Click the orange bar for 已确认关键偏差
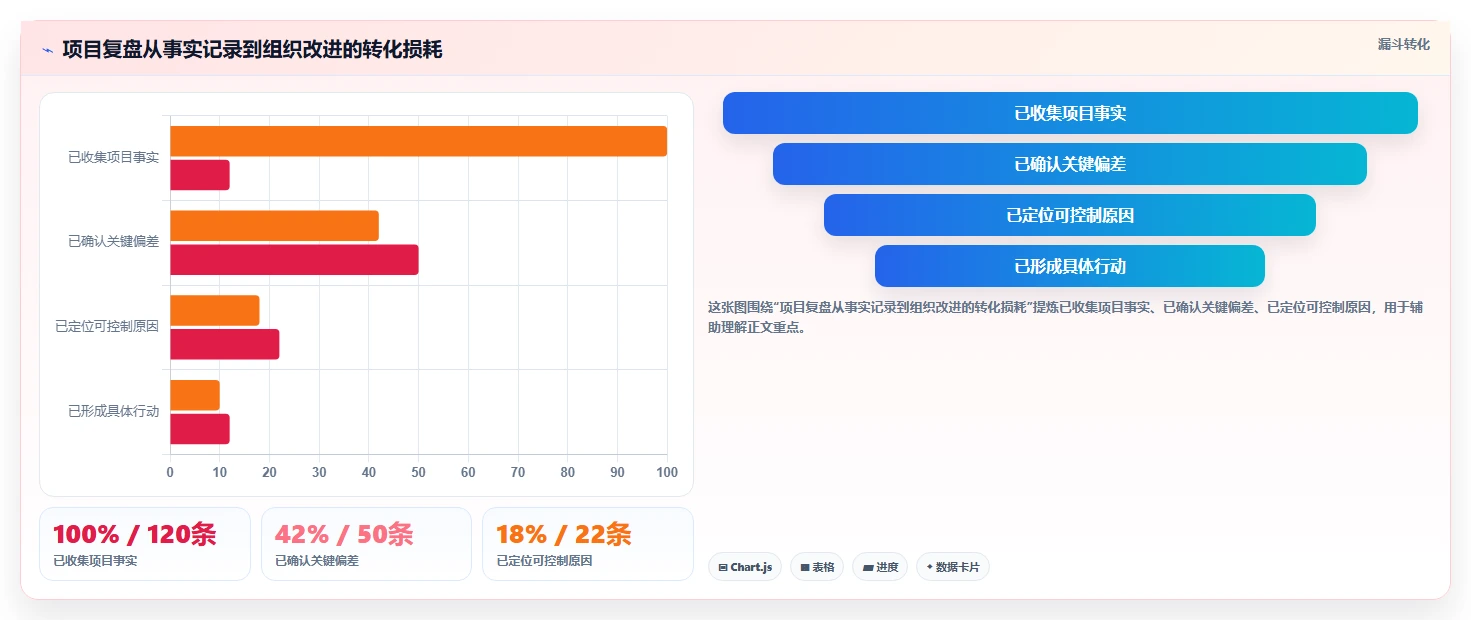The image size is (1471, 620). 274,226
